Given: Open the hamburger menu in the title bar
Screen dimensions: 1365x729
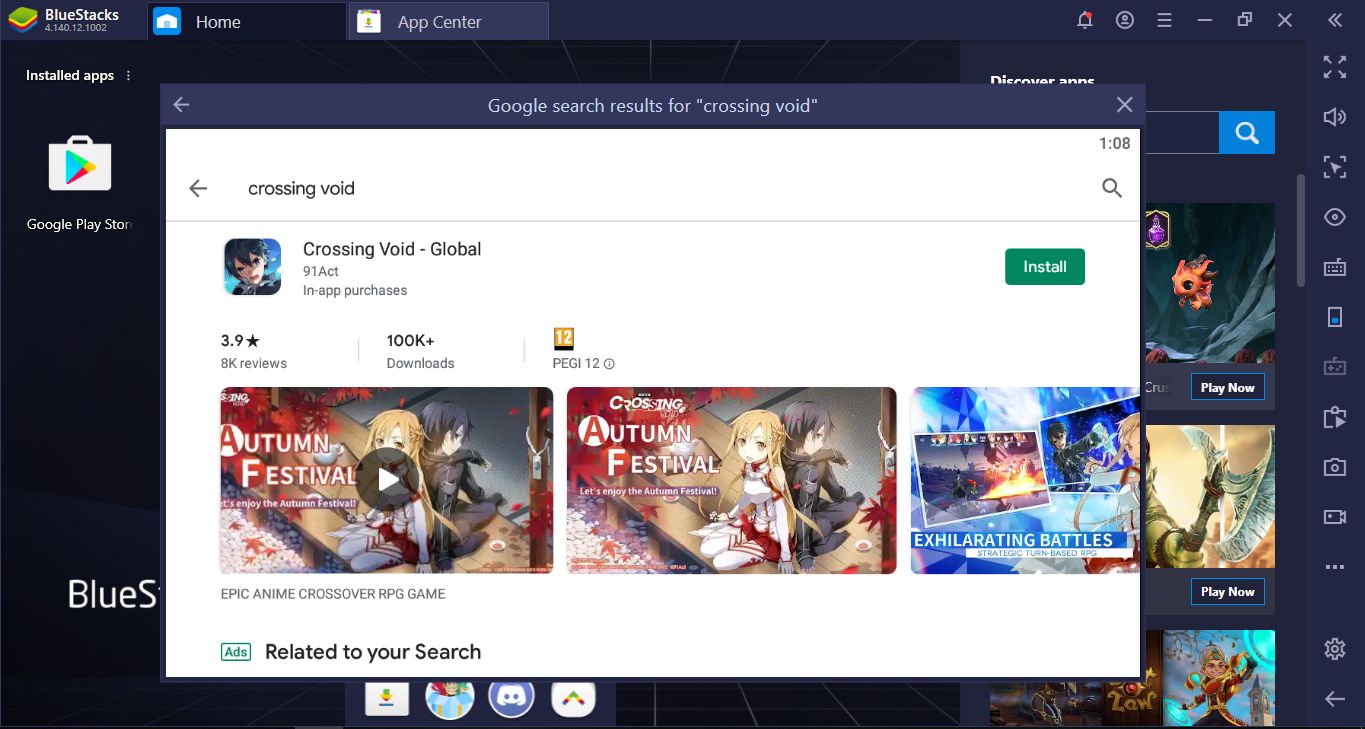Looking at the screenshot, I should [x=1164, y=20].
